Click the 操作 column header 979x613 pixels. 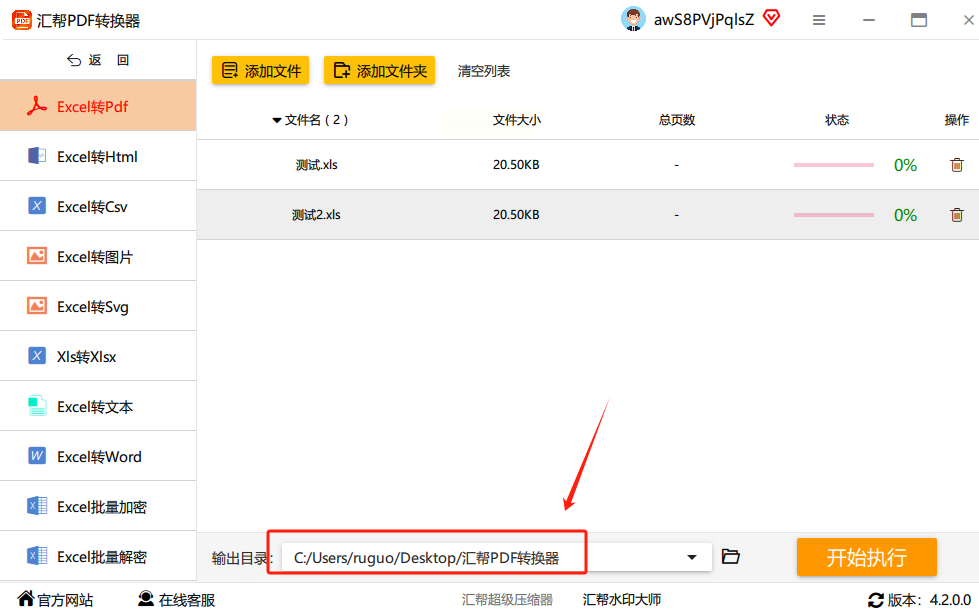957,120
